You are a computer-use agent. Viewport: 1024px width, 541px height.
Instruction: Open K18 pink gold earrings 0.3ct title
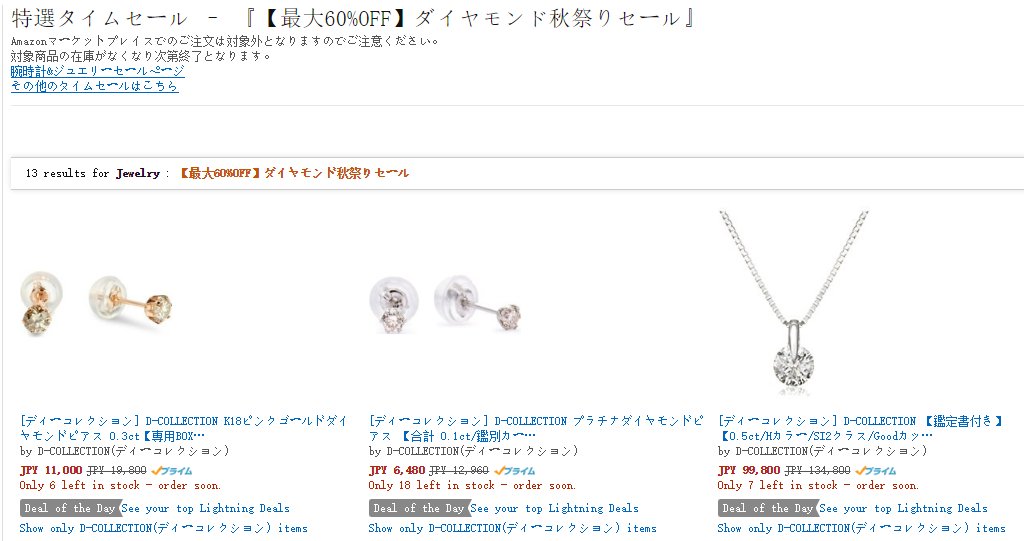click(184, 428)
